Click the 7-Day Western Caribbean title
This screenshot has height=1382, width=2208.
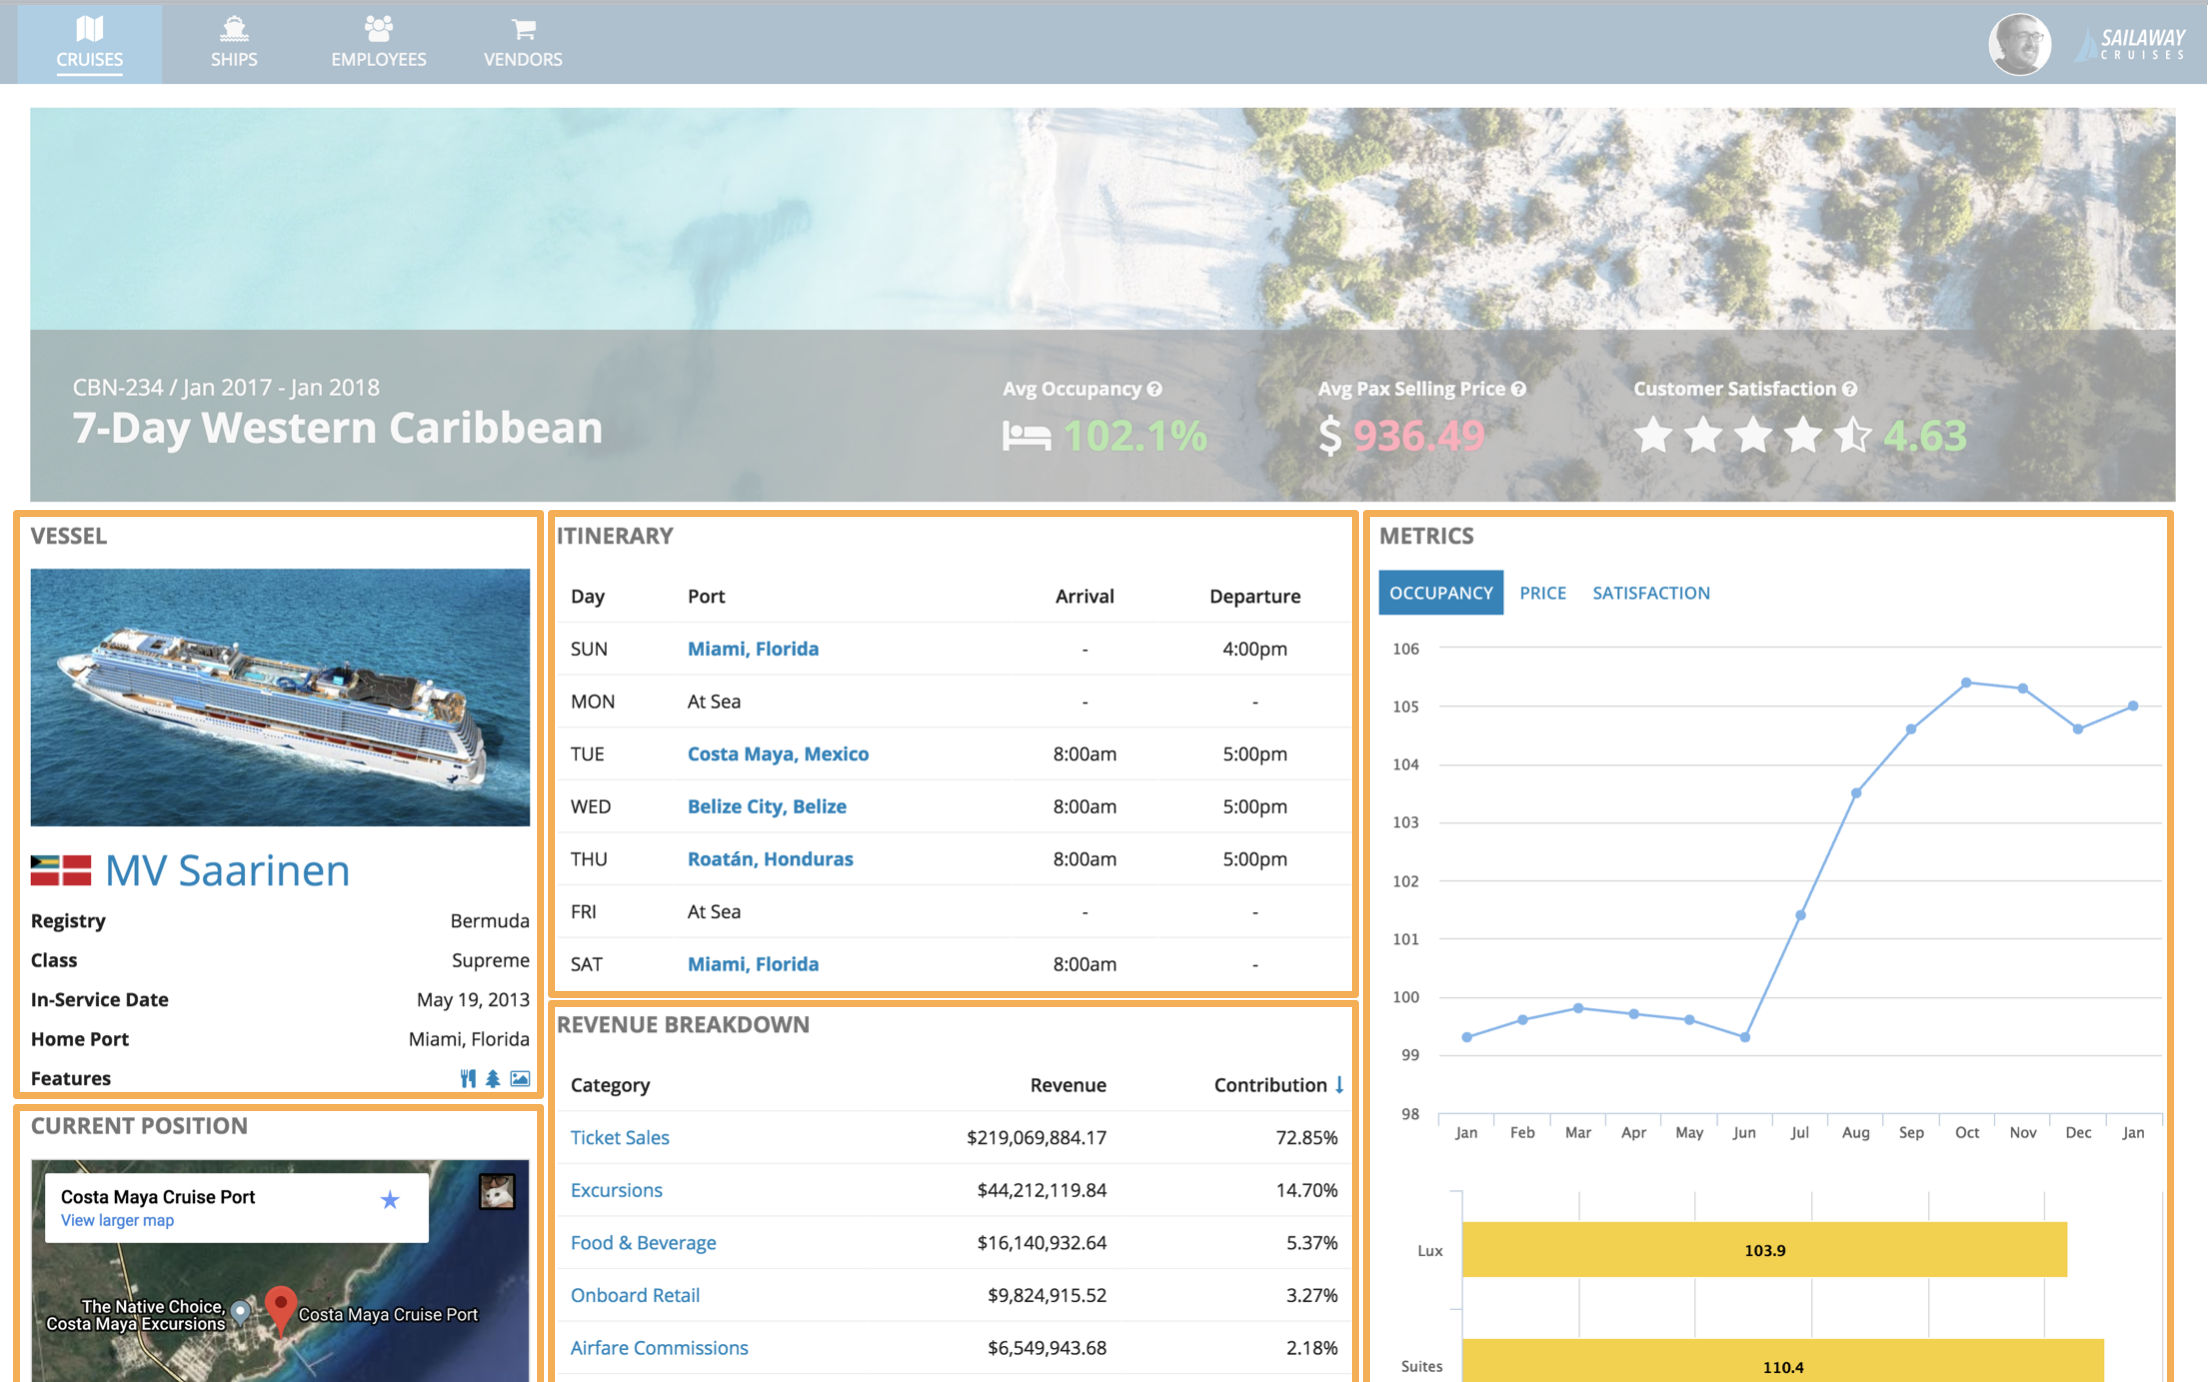click(x=337, y=428)
